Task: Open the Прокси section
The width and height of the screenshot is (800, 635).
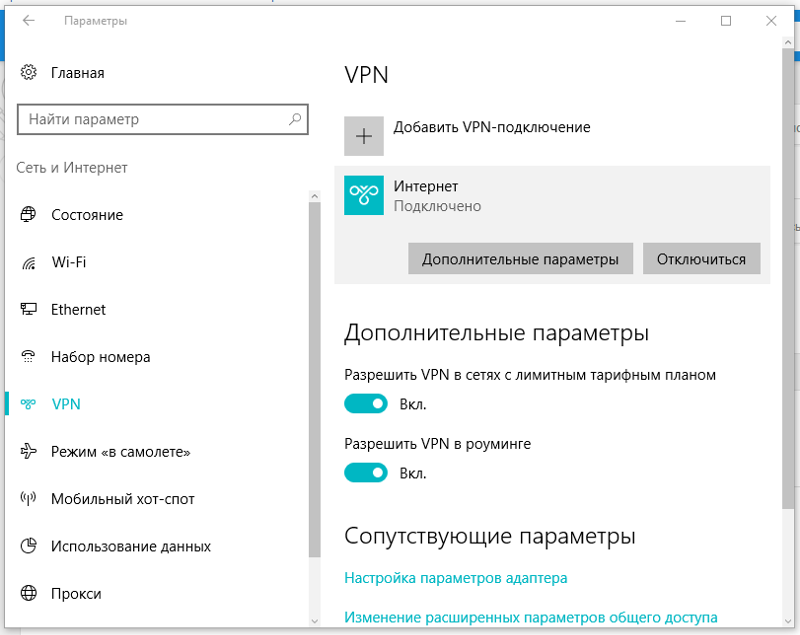Action: tap(76, 594)
